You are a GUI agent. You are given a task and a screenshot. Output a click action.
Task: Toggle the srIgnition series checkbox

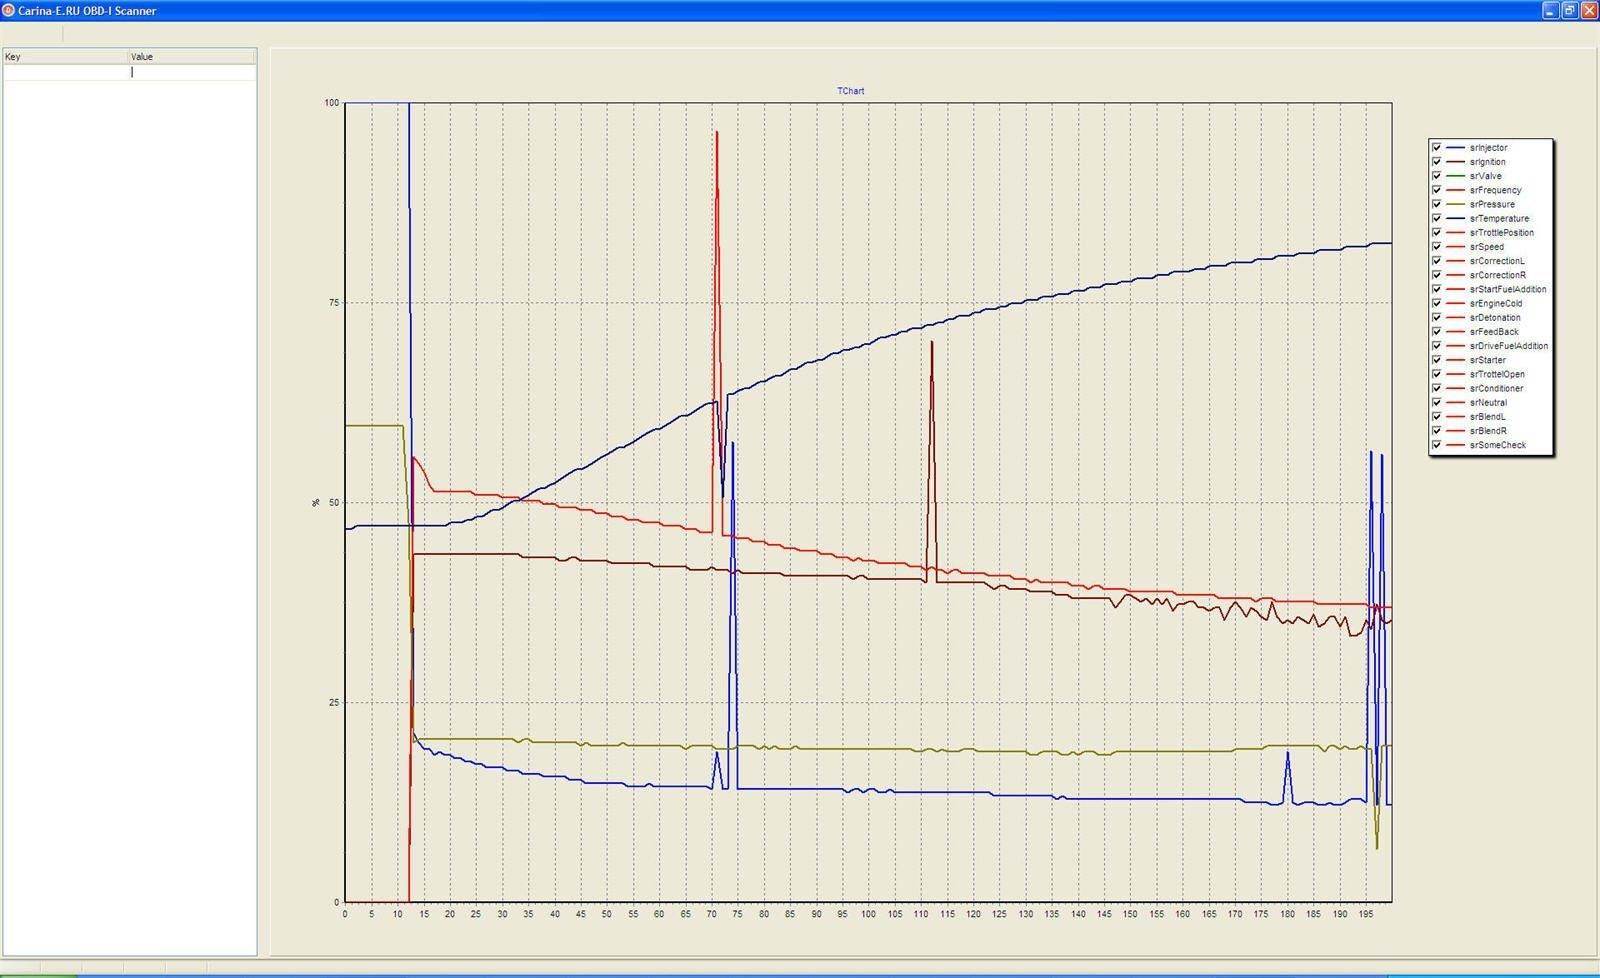1437,162
